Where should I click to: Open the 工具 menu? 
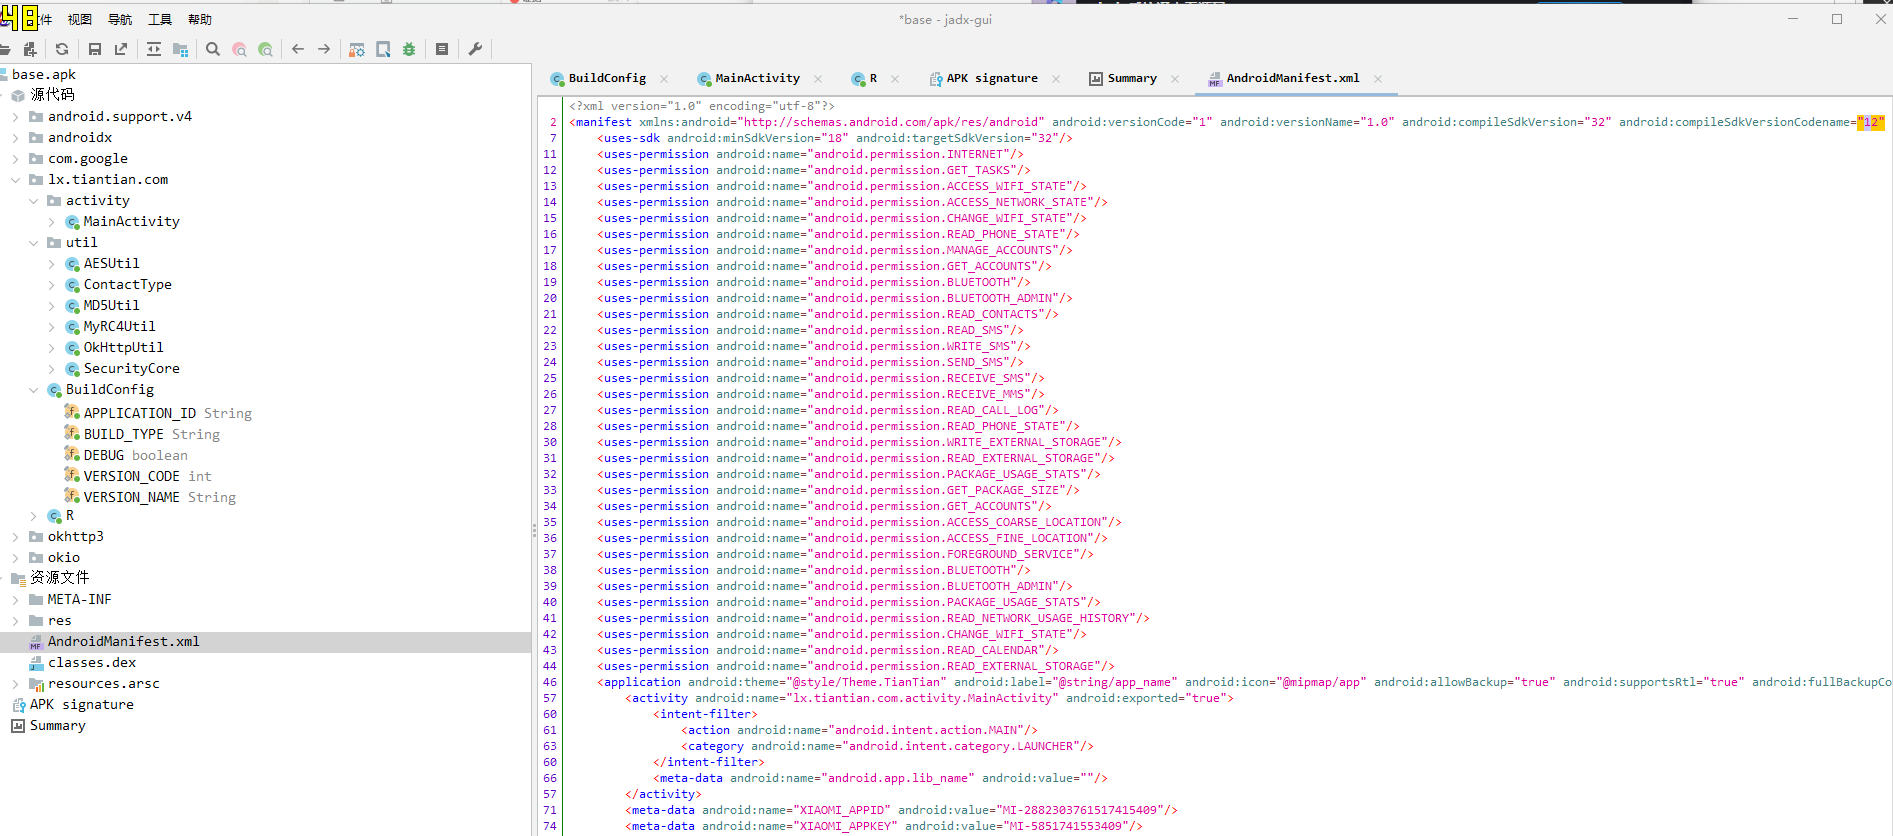pos(160,19)
